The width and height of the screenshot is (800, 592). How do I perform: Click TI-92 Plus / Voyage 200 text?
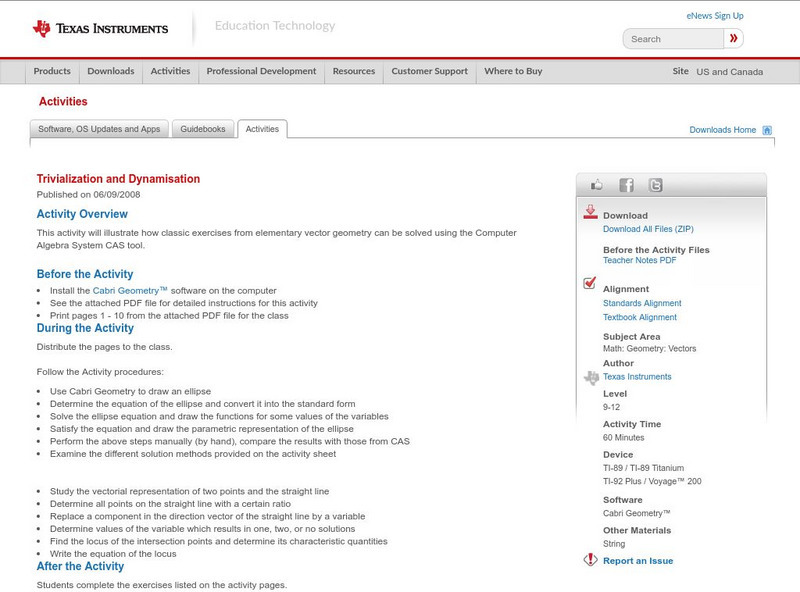click(x=652, y=481)
